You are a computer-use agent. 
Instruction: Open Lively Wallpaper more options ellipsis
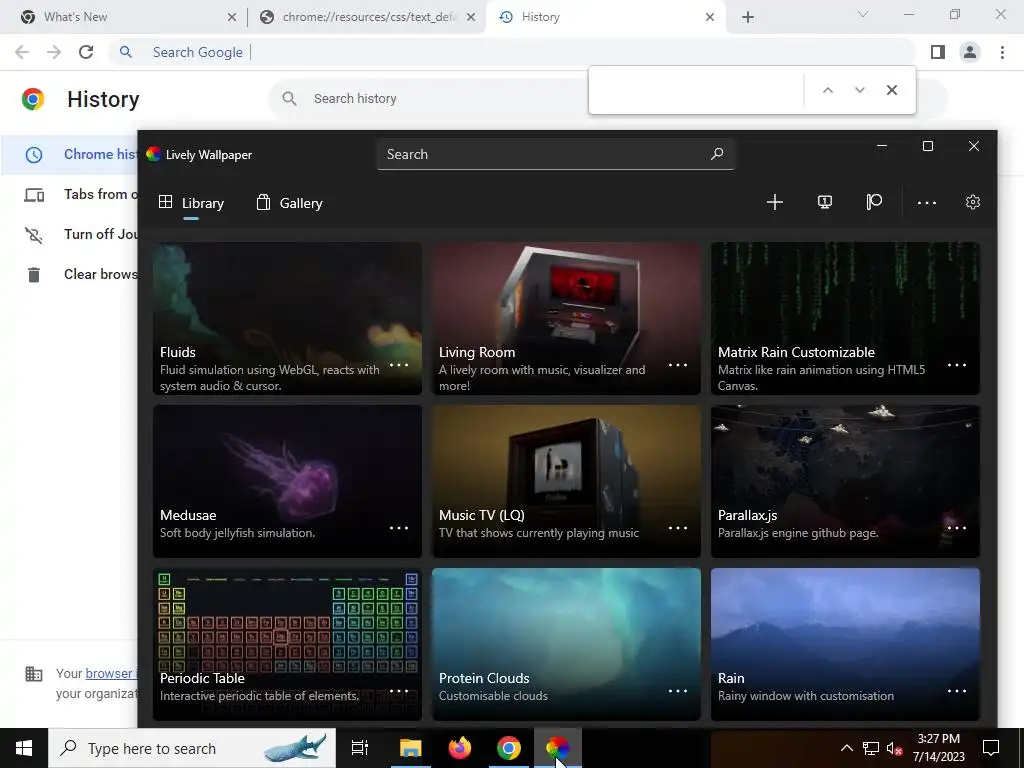[927, 203]
